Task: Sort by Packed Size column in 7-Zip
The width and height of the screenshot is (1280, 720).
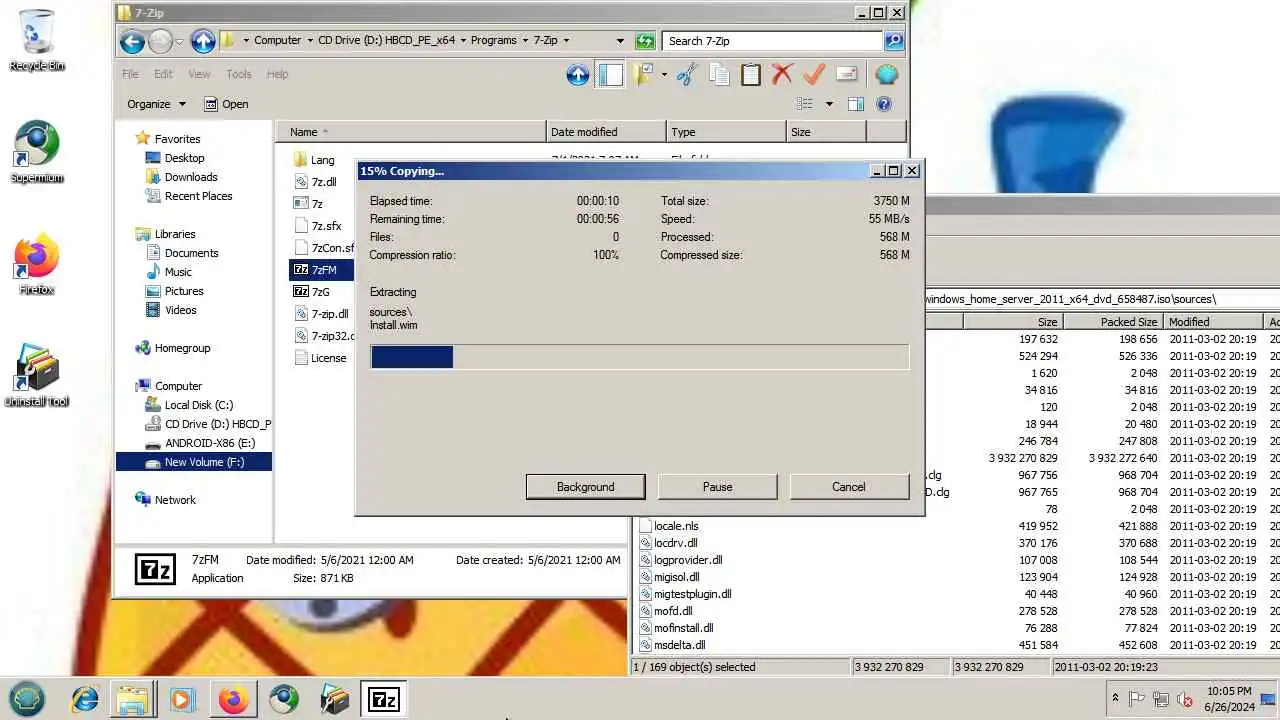Action: coord(1112,322)
